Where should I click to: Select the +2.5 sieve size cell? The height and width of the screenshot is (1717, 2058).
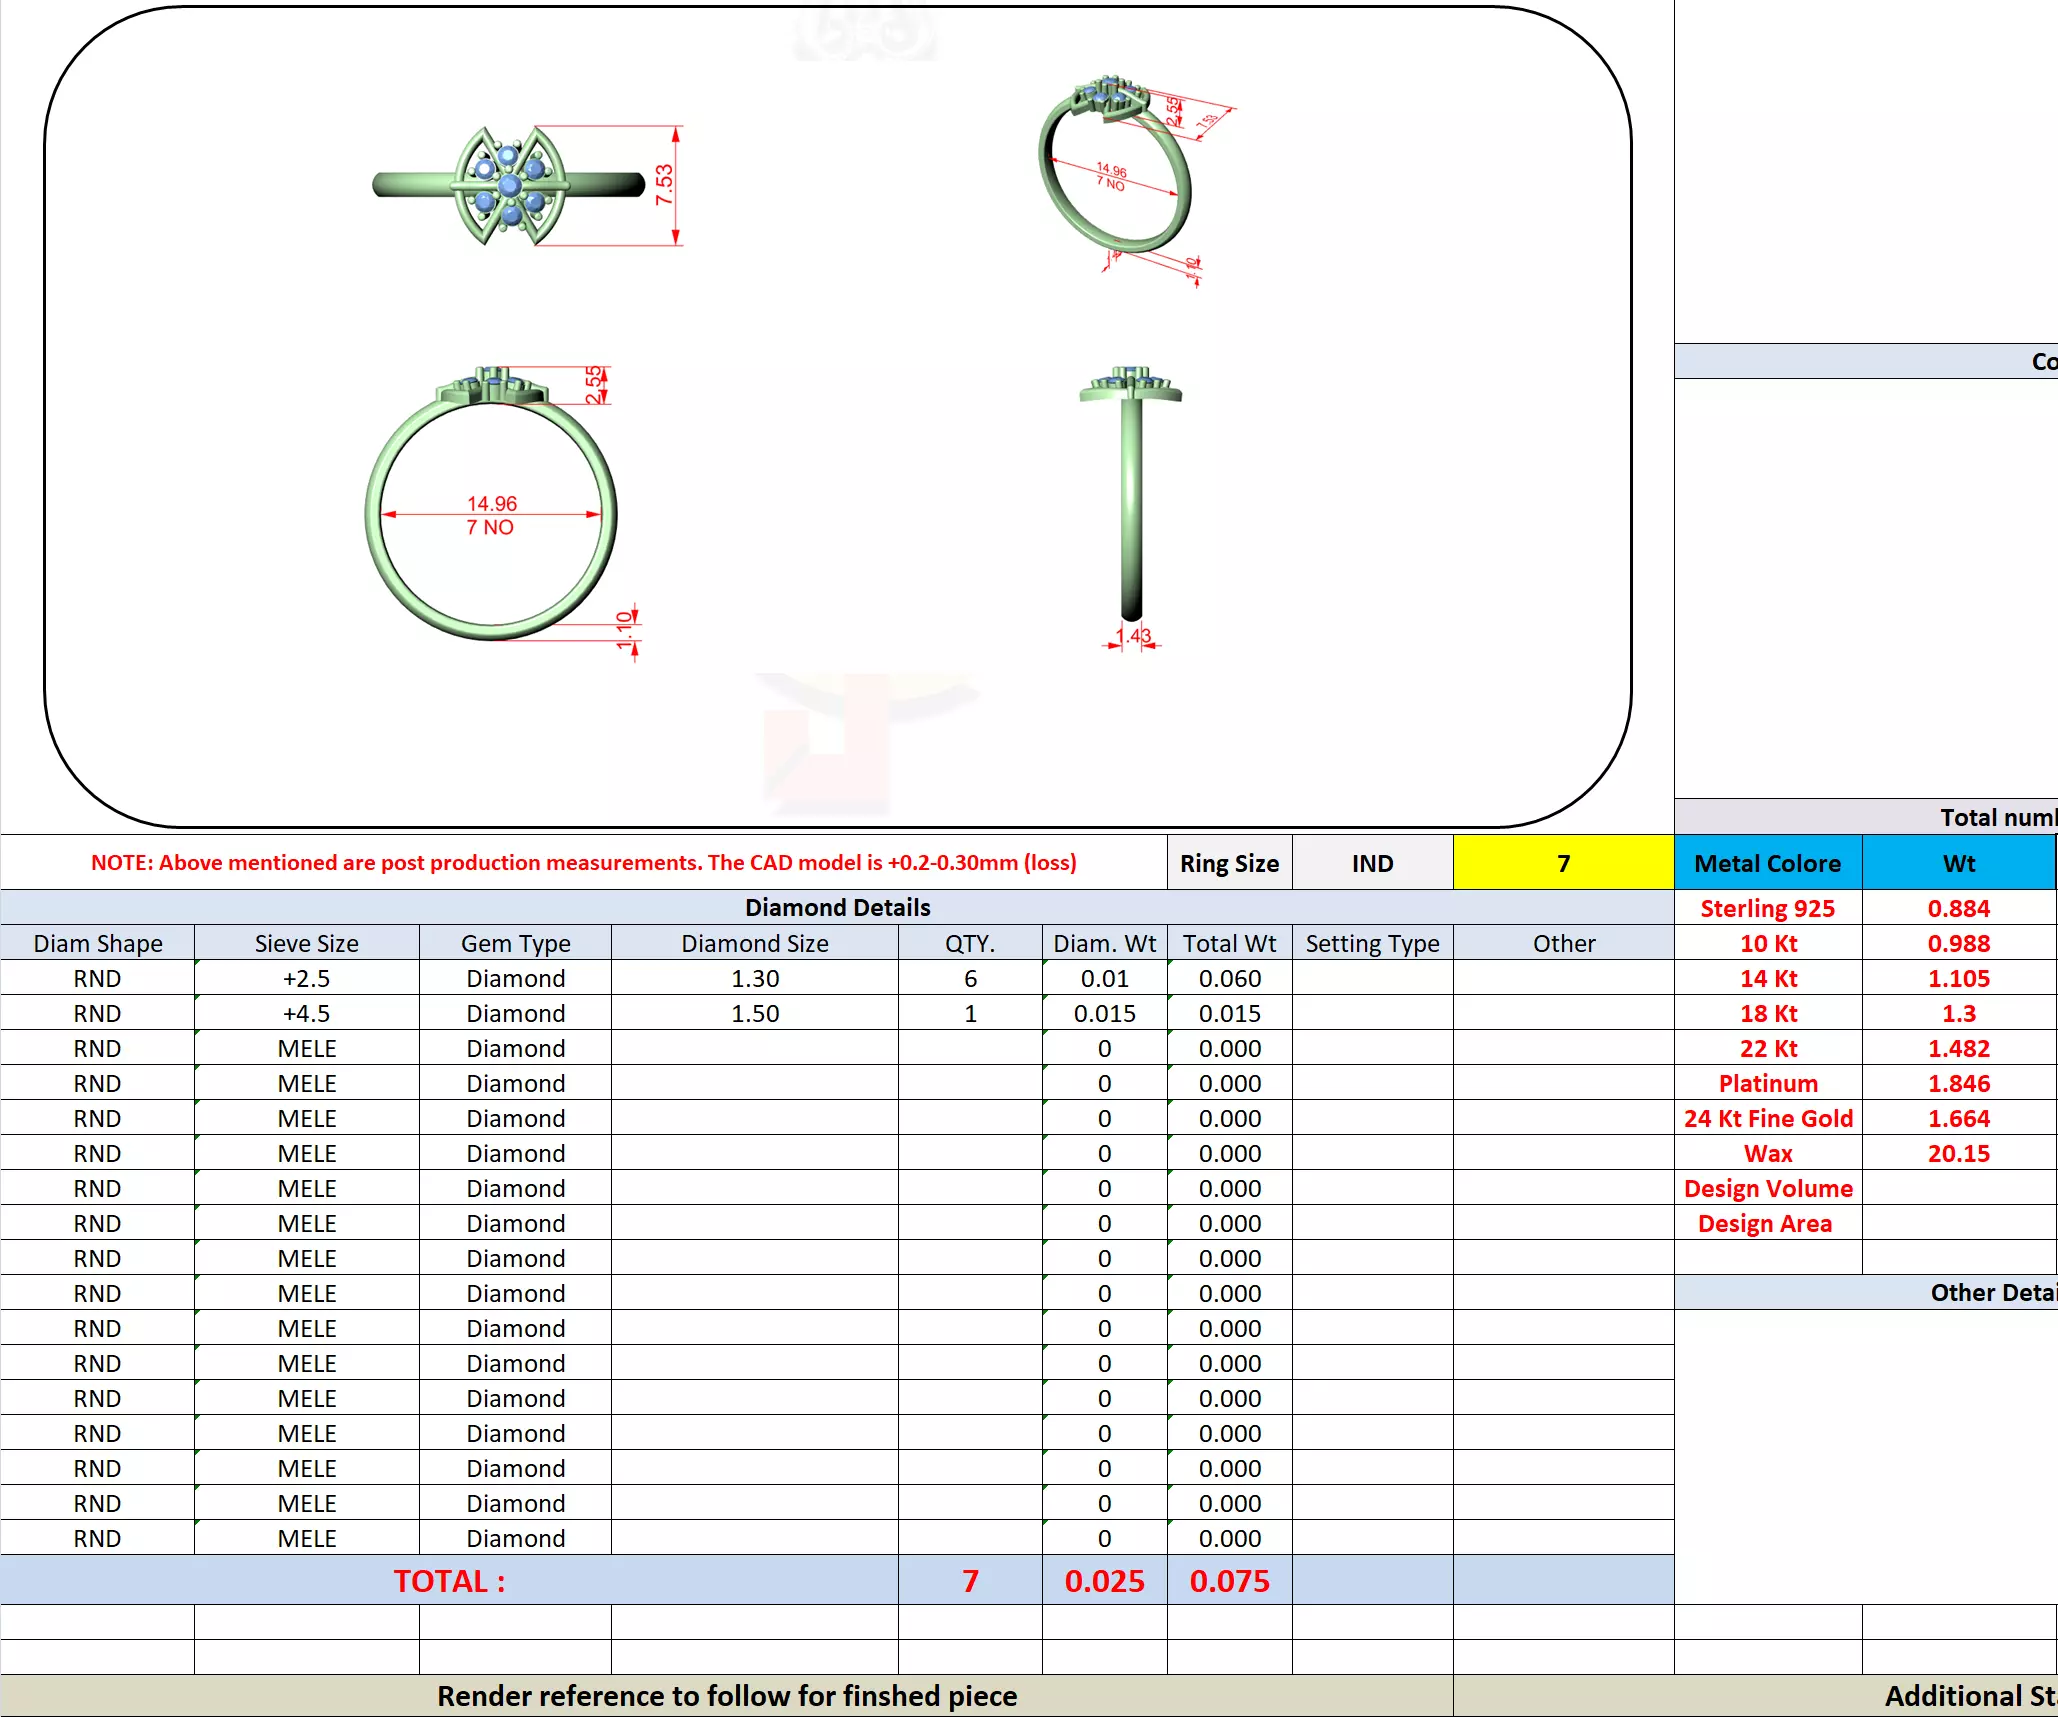click(306, 978)
